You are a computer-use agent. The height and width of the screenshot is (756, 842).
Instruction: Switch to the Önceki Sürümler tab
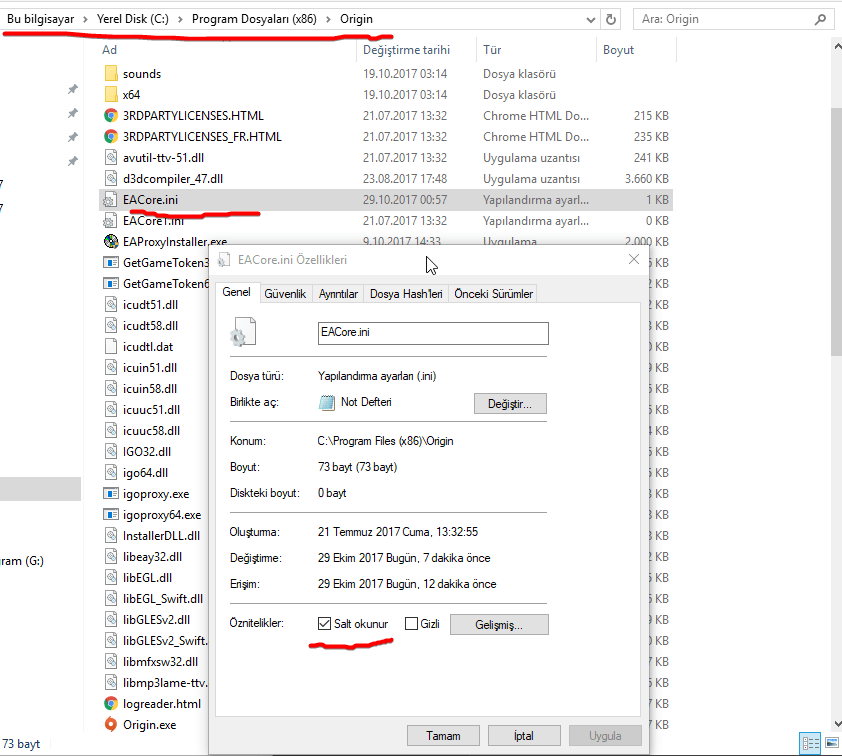pyautogui.click(x=493, y=294)
